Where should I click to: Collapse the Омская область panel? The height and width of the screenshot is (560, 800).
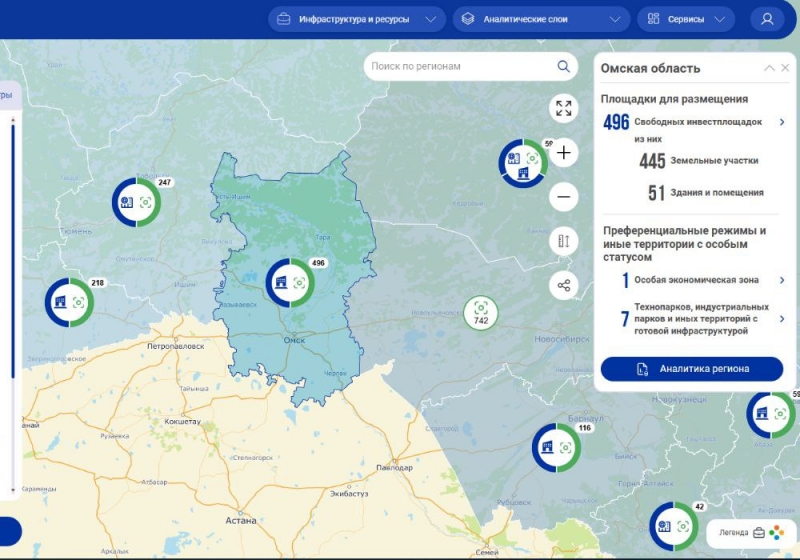769,68
